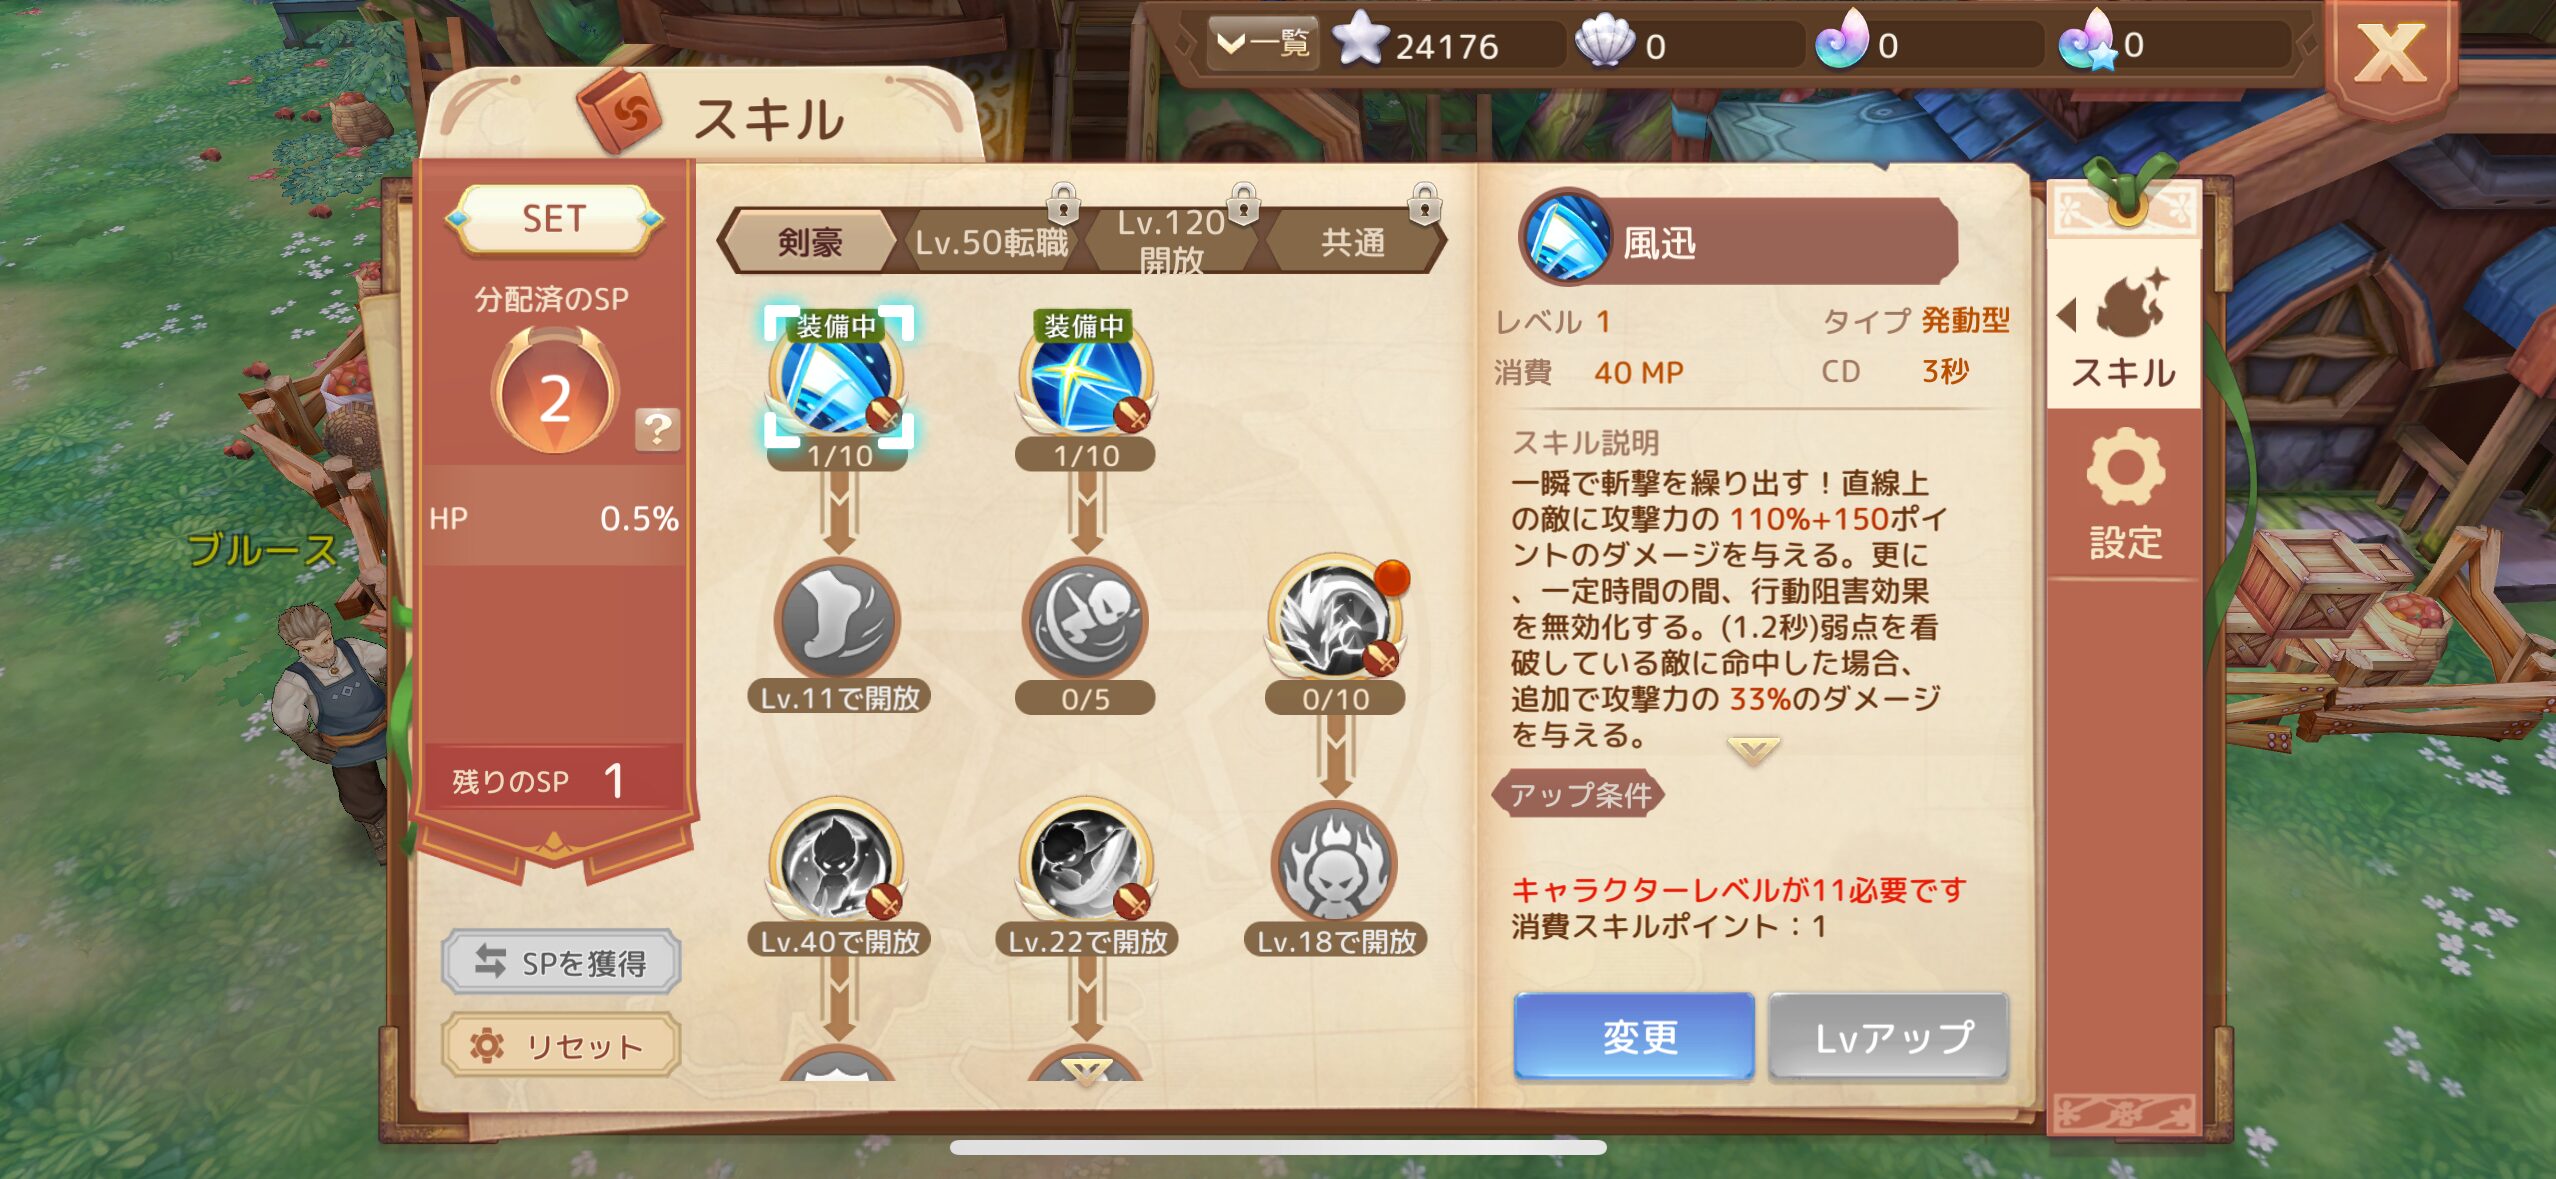
Task: Select the equipped 風迅 wind slash skill icon
Action: click(838, 378)
